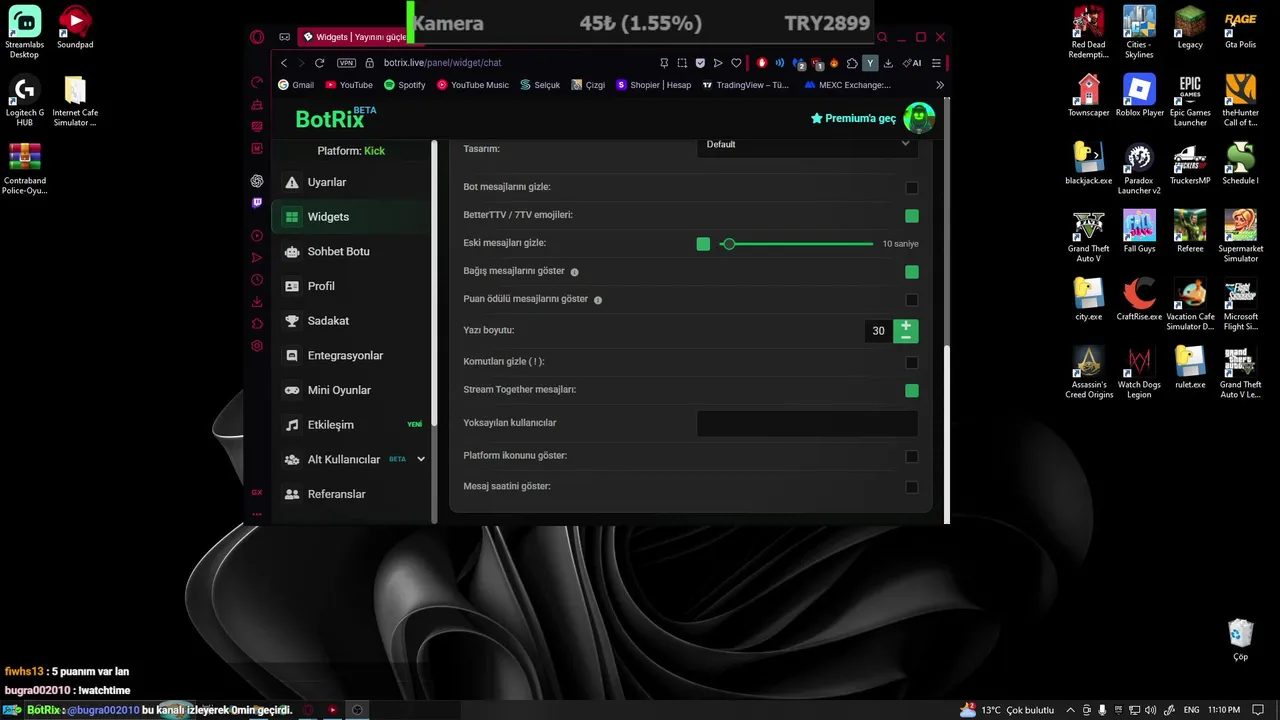Open settings gear in Opera sidebar

[257, 346]
